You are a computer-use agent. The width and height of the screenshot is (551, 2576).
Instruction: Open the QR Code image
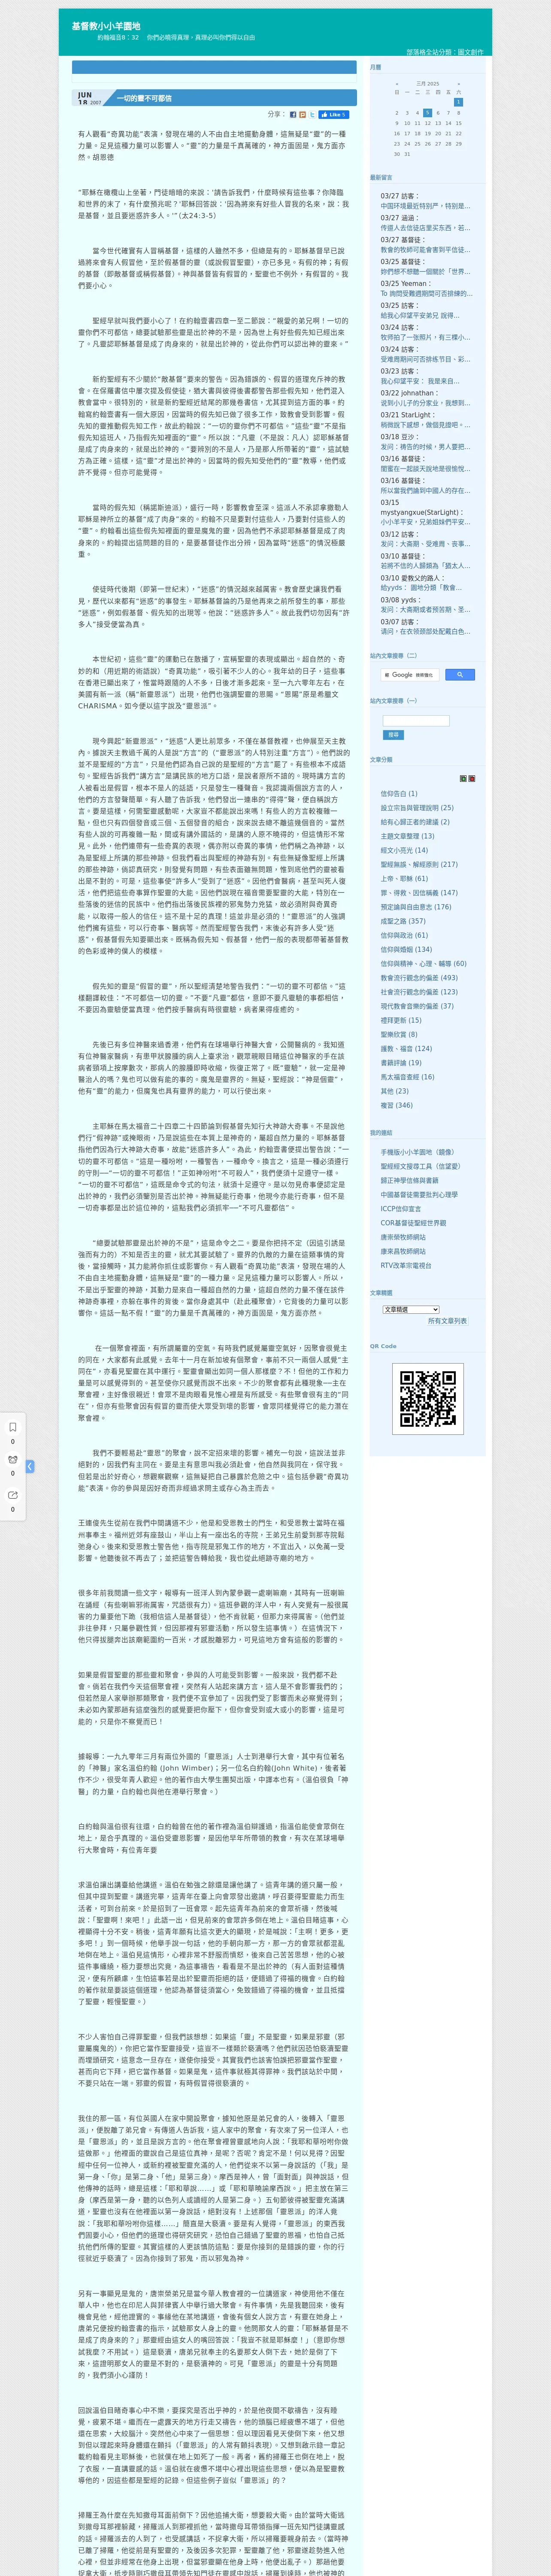(428, 1399)
